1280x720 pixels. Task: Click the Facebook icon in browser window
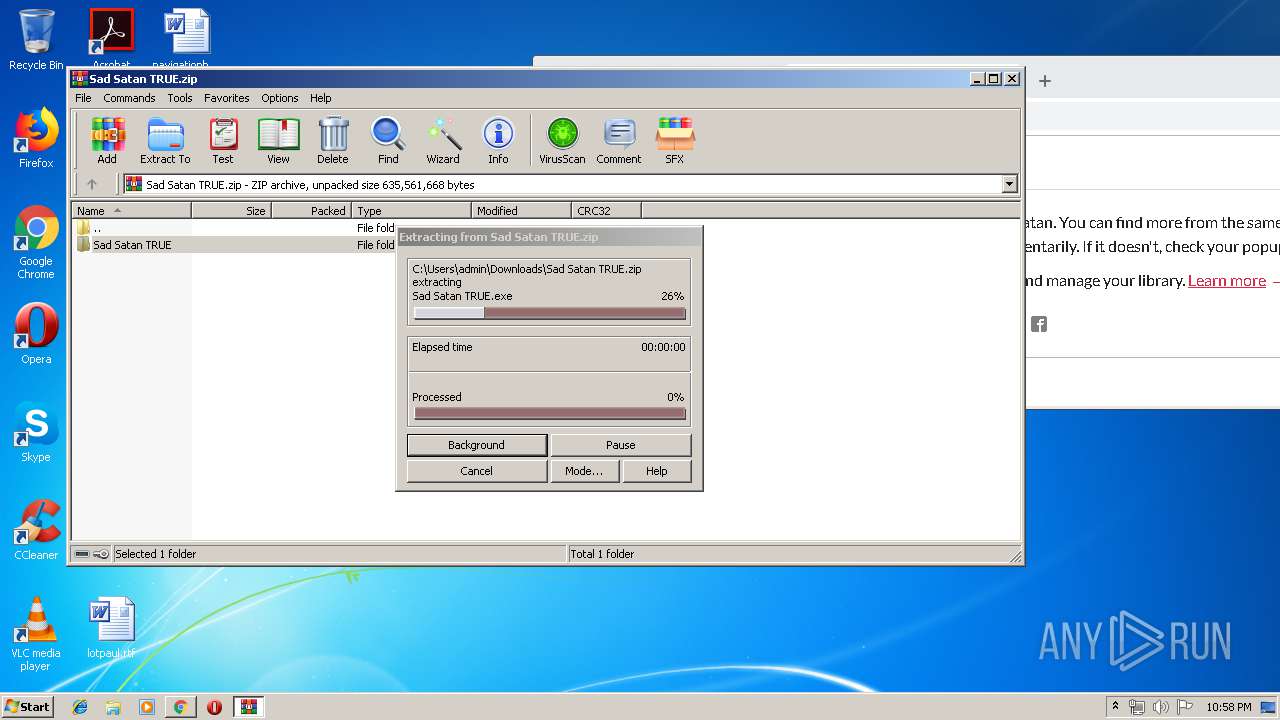pyautogui.click(x=1039, y=324)
